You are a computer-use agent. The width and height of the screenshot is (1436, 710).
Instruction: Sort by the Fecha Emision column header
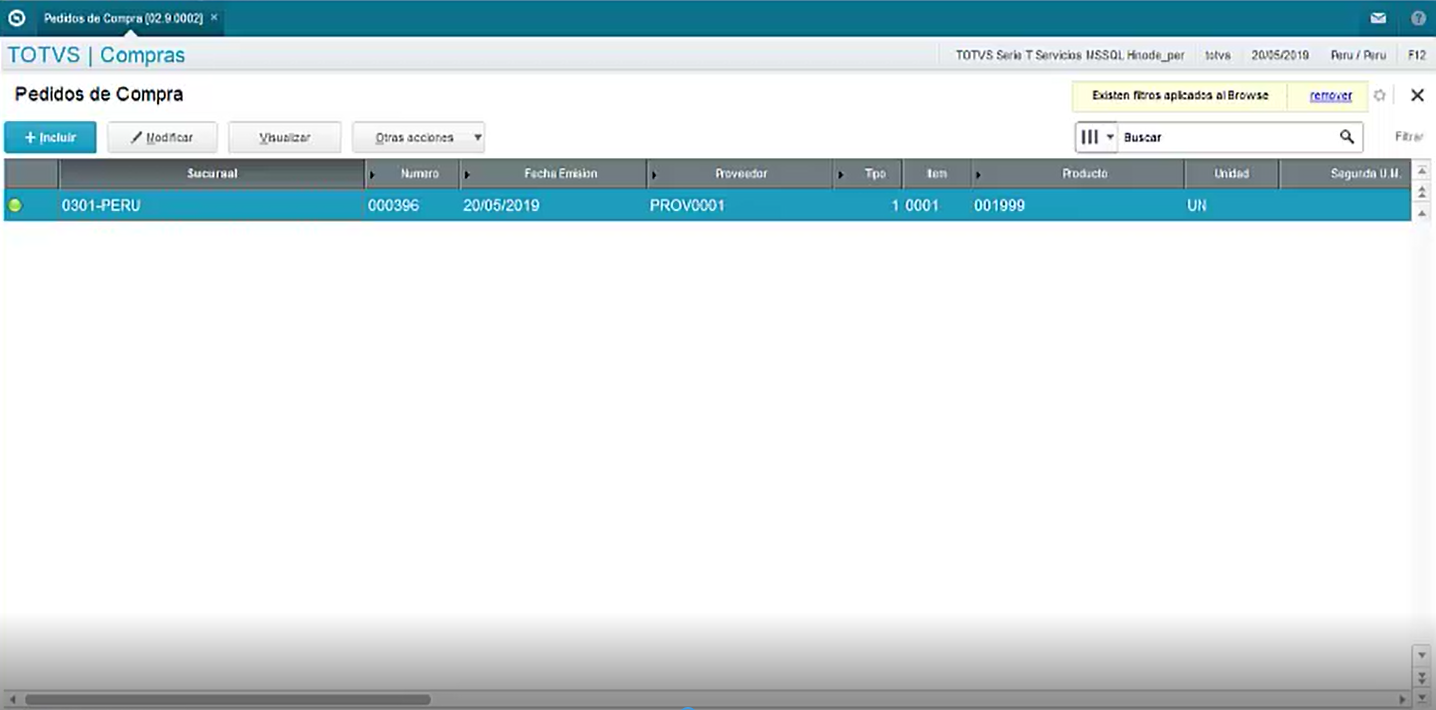point(553,174)
